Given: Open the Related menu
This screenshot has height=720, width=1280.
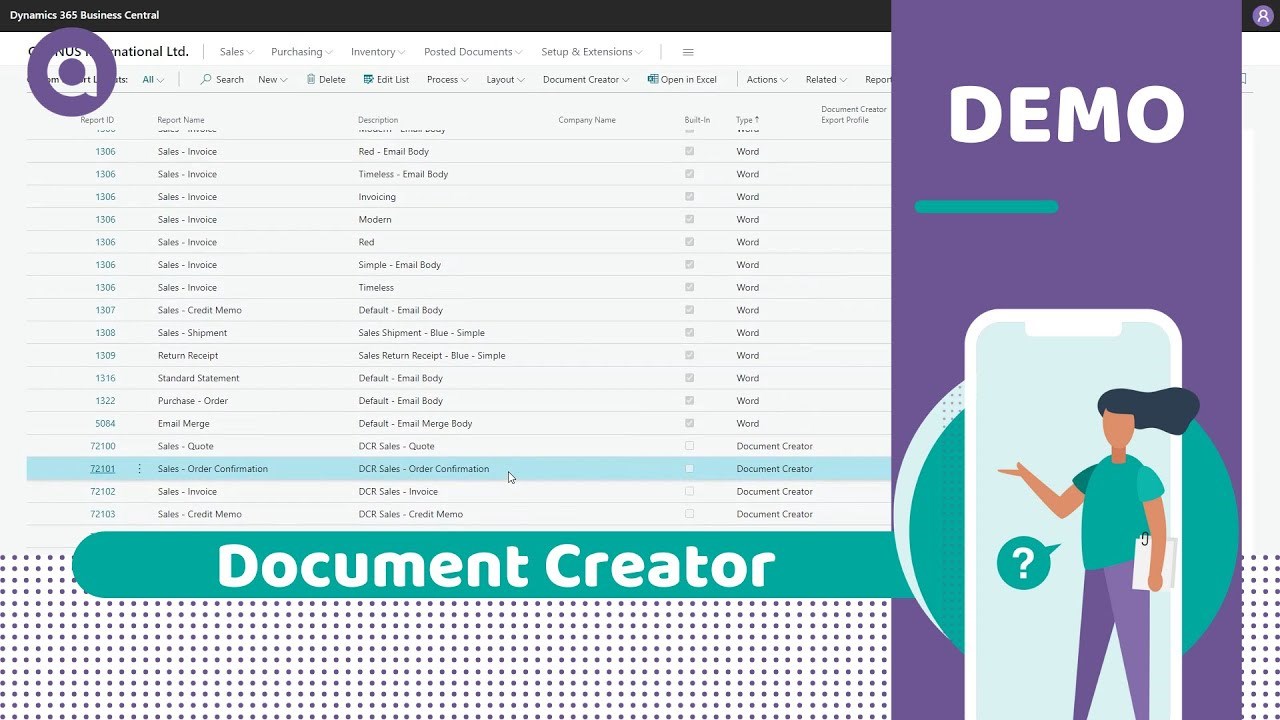Looking at the screenshot, I should (x=826, y=80).
